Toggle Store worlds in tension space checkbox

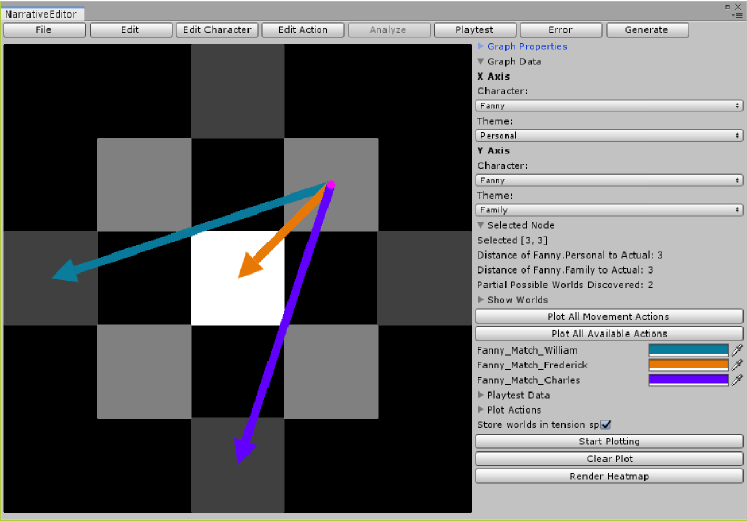click(x=606, y=425)
